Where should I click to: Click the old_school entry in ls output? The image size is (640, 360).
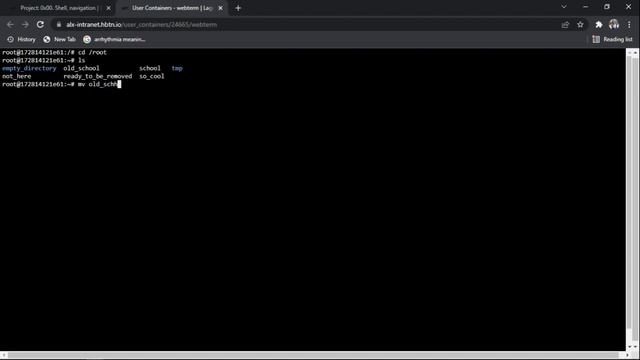pyautogui.click(x=81, y=68)
